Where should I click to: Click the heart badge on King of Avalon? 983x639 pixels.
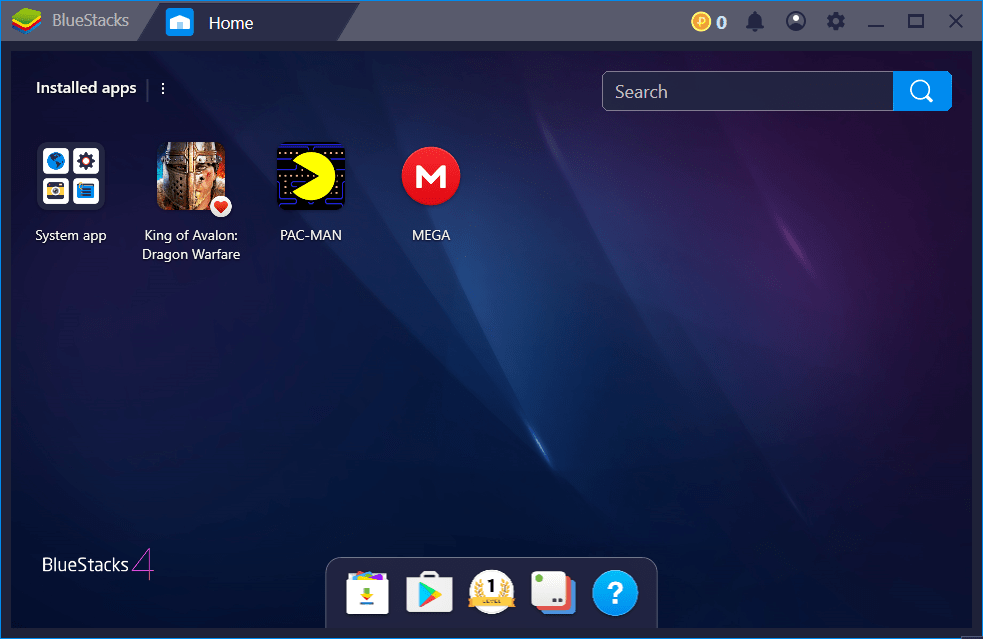click(221, 206)
